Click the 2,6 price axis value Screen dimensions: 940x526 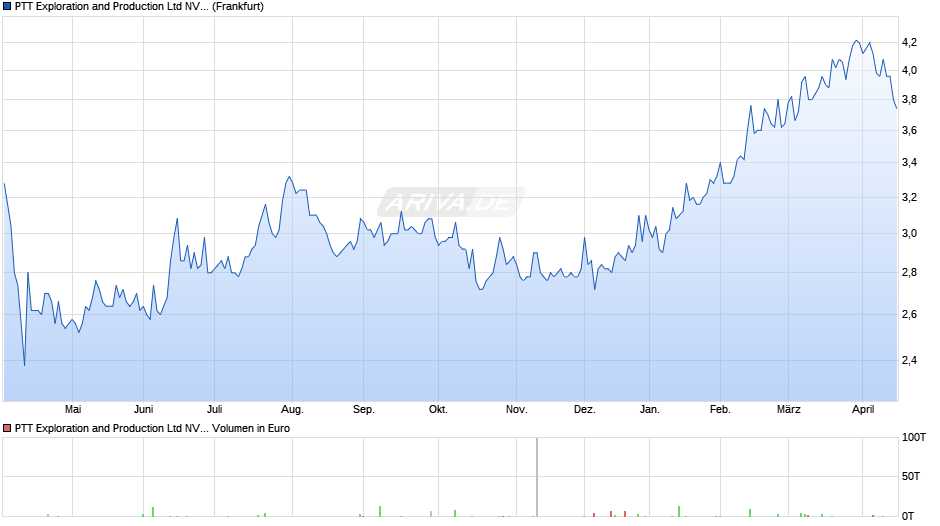click(x=909, y=315)
